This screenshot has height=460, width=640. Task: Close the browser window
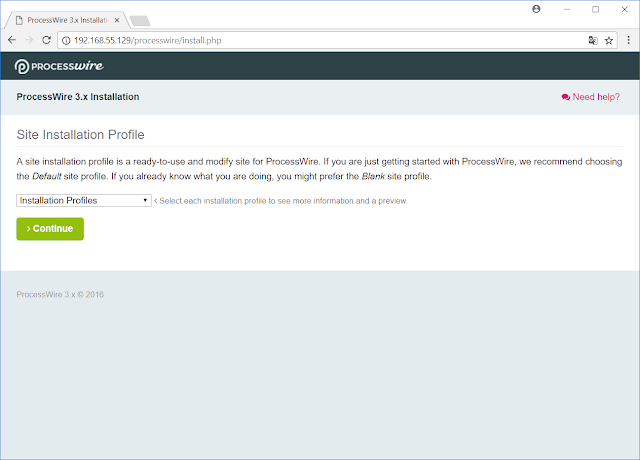[624, 9]
